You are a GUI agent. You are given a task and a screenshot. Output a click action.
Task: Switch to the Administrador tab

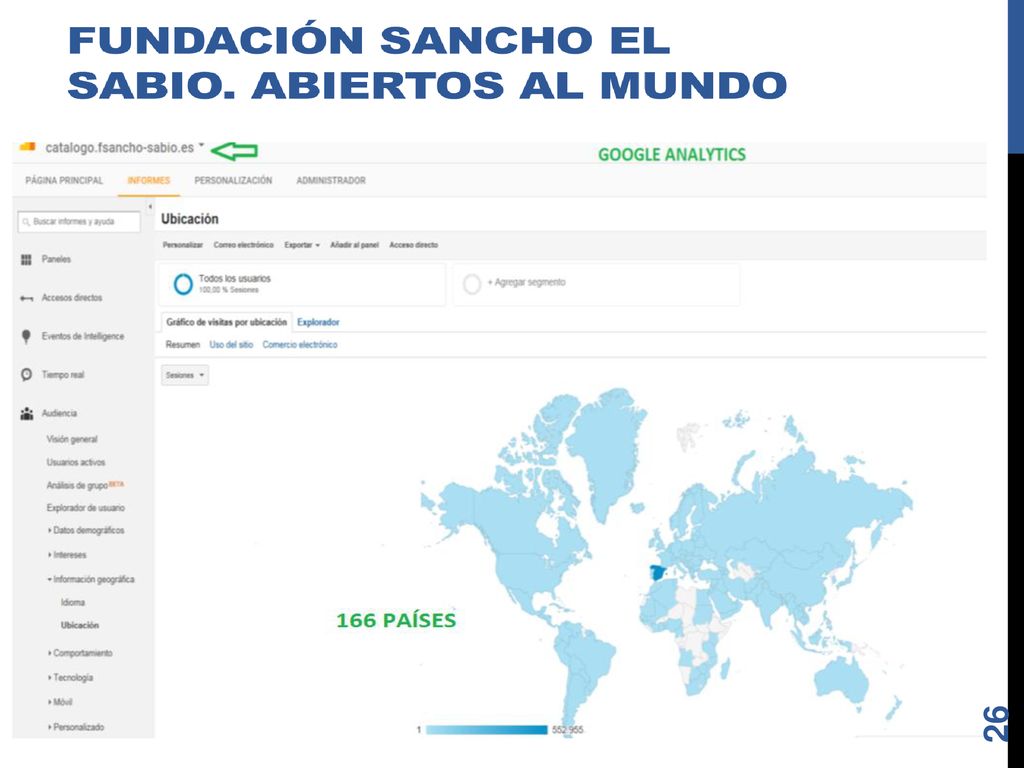tap(331, 180)
